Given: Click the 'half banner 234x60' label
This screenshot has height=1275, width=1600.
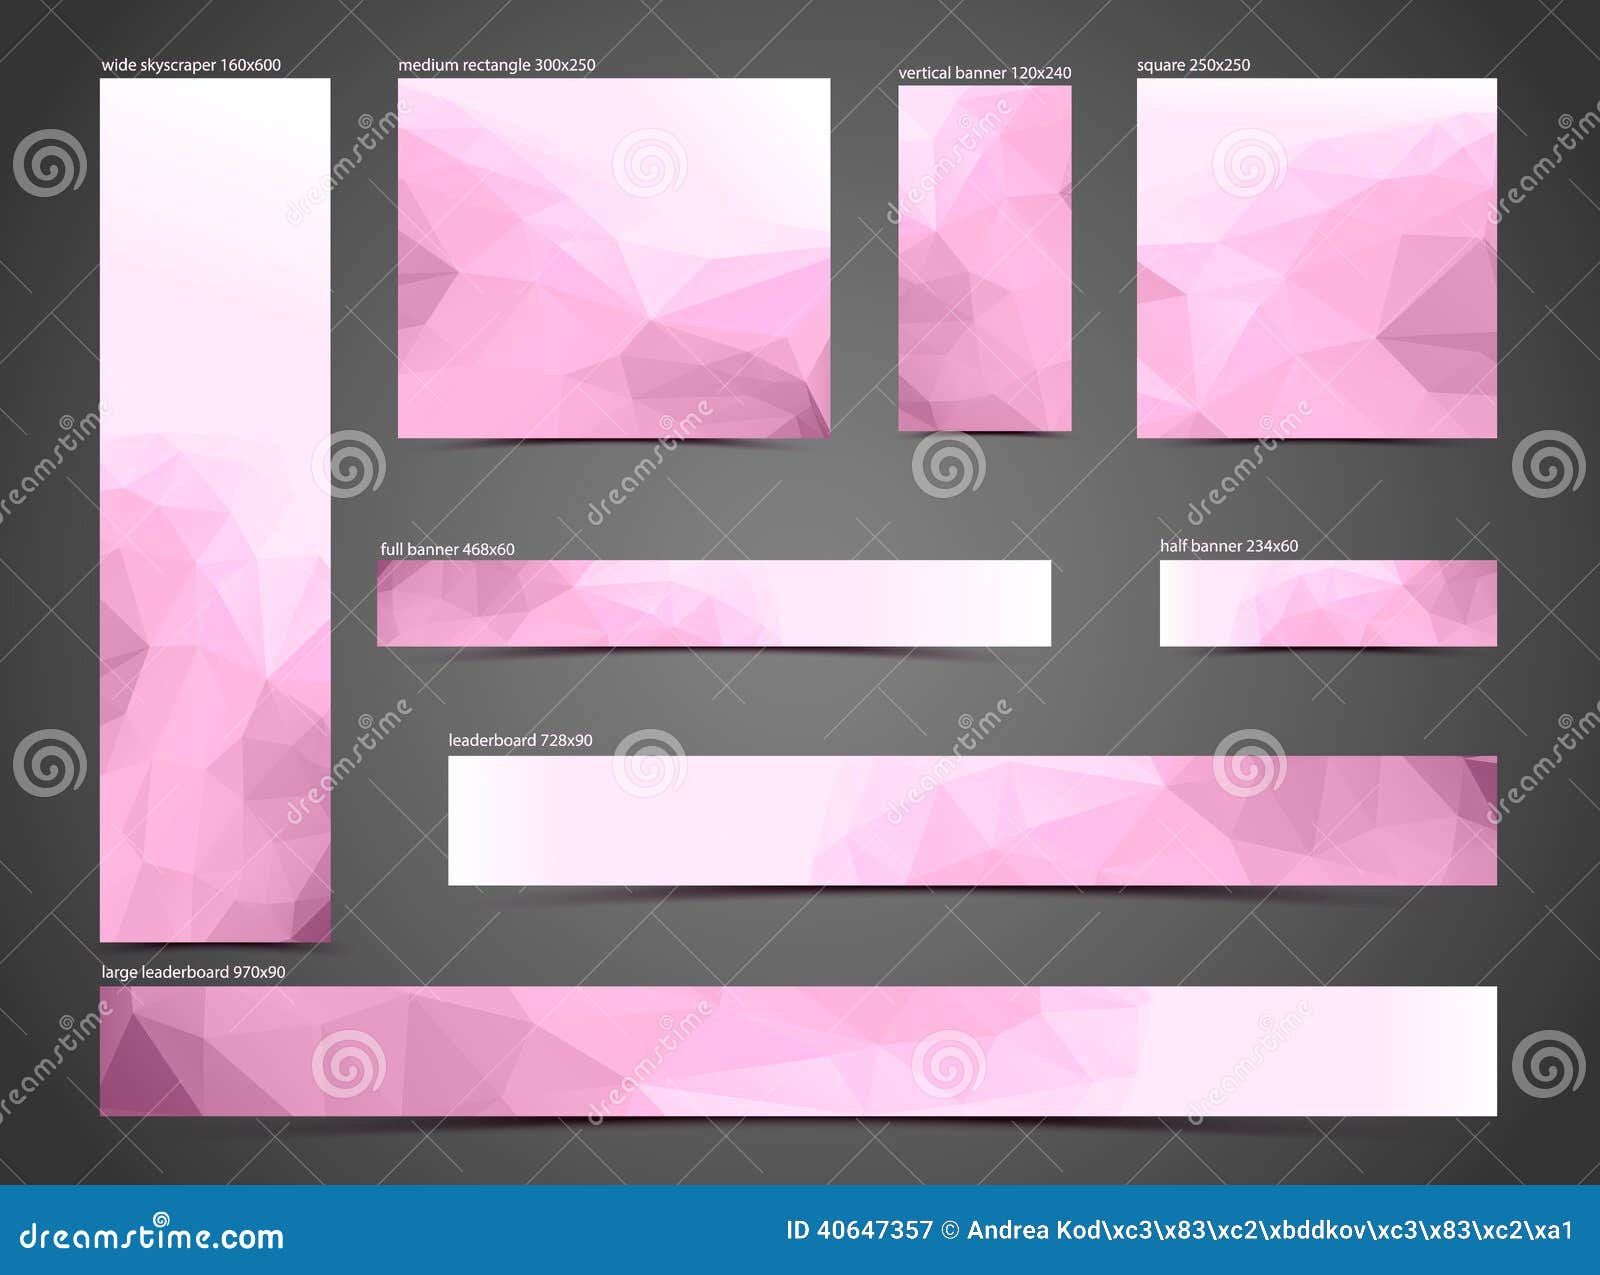Looking at the screenshot, I should pos(1227,549).
